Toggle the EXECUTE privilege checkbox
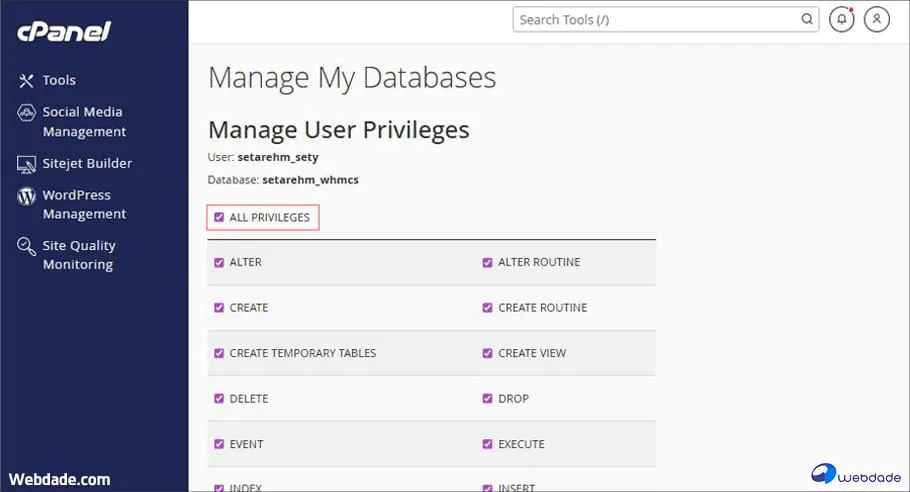Image resolution: width=910 pixels, height=492 pixels. point(488,444)
